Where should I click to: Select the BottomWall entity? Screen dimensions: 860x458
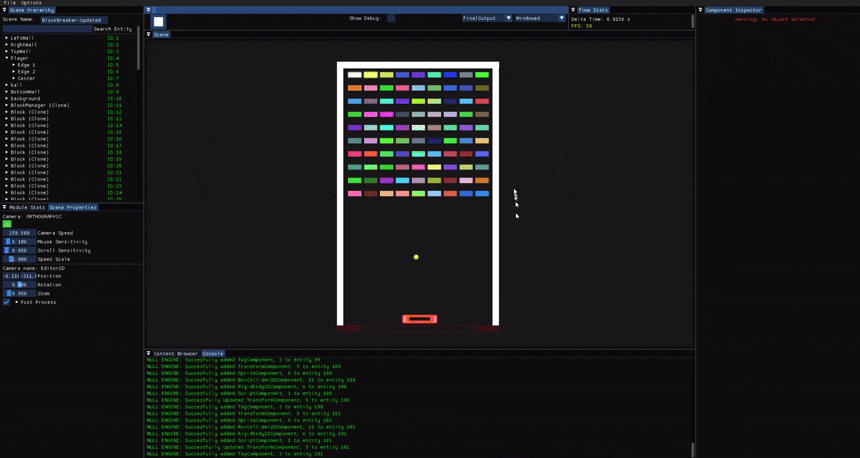point(25,92)
